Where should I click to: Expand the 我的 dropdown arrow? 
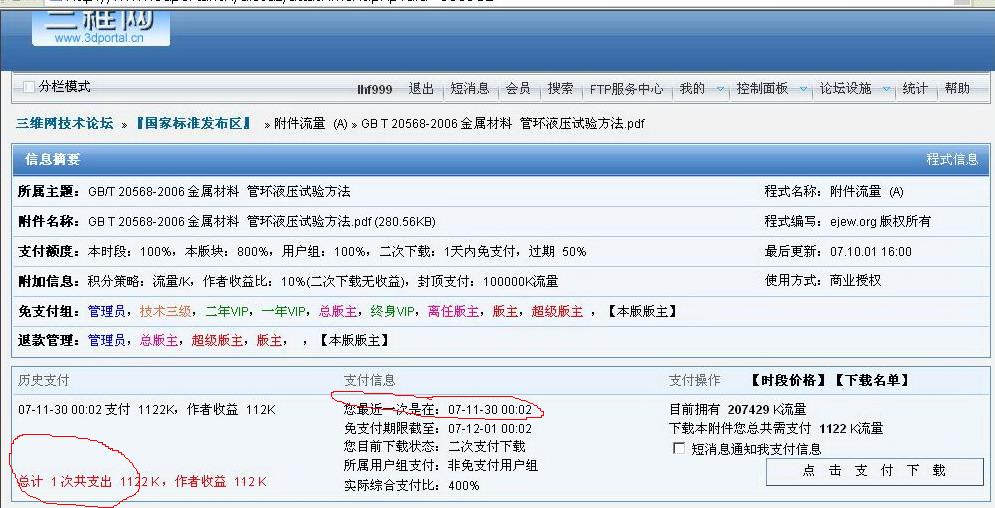pos(720,89)
